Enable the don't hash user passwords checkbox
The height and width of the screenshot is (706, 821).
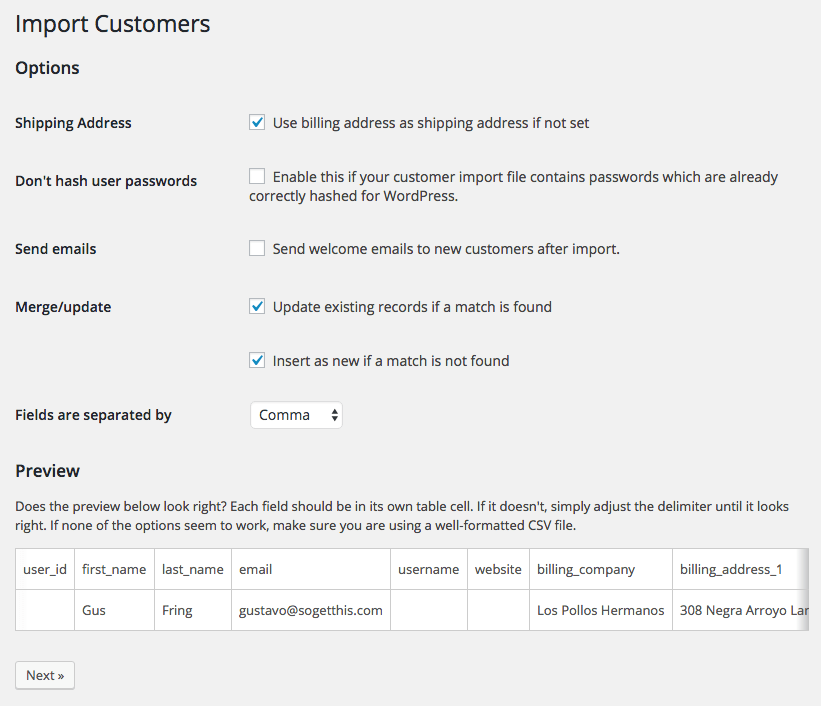pyautogui.click(x=257, y=176)
